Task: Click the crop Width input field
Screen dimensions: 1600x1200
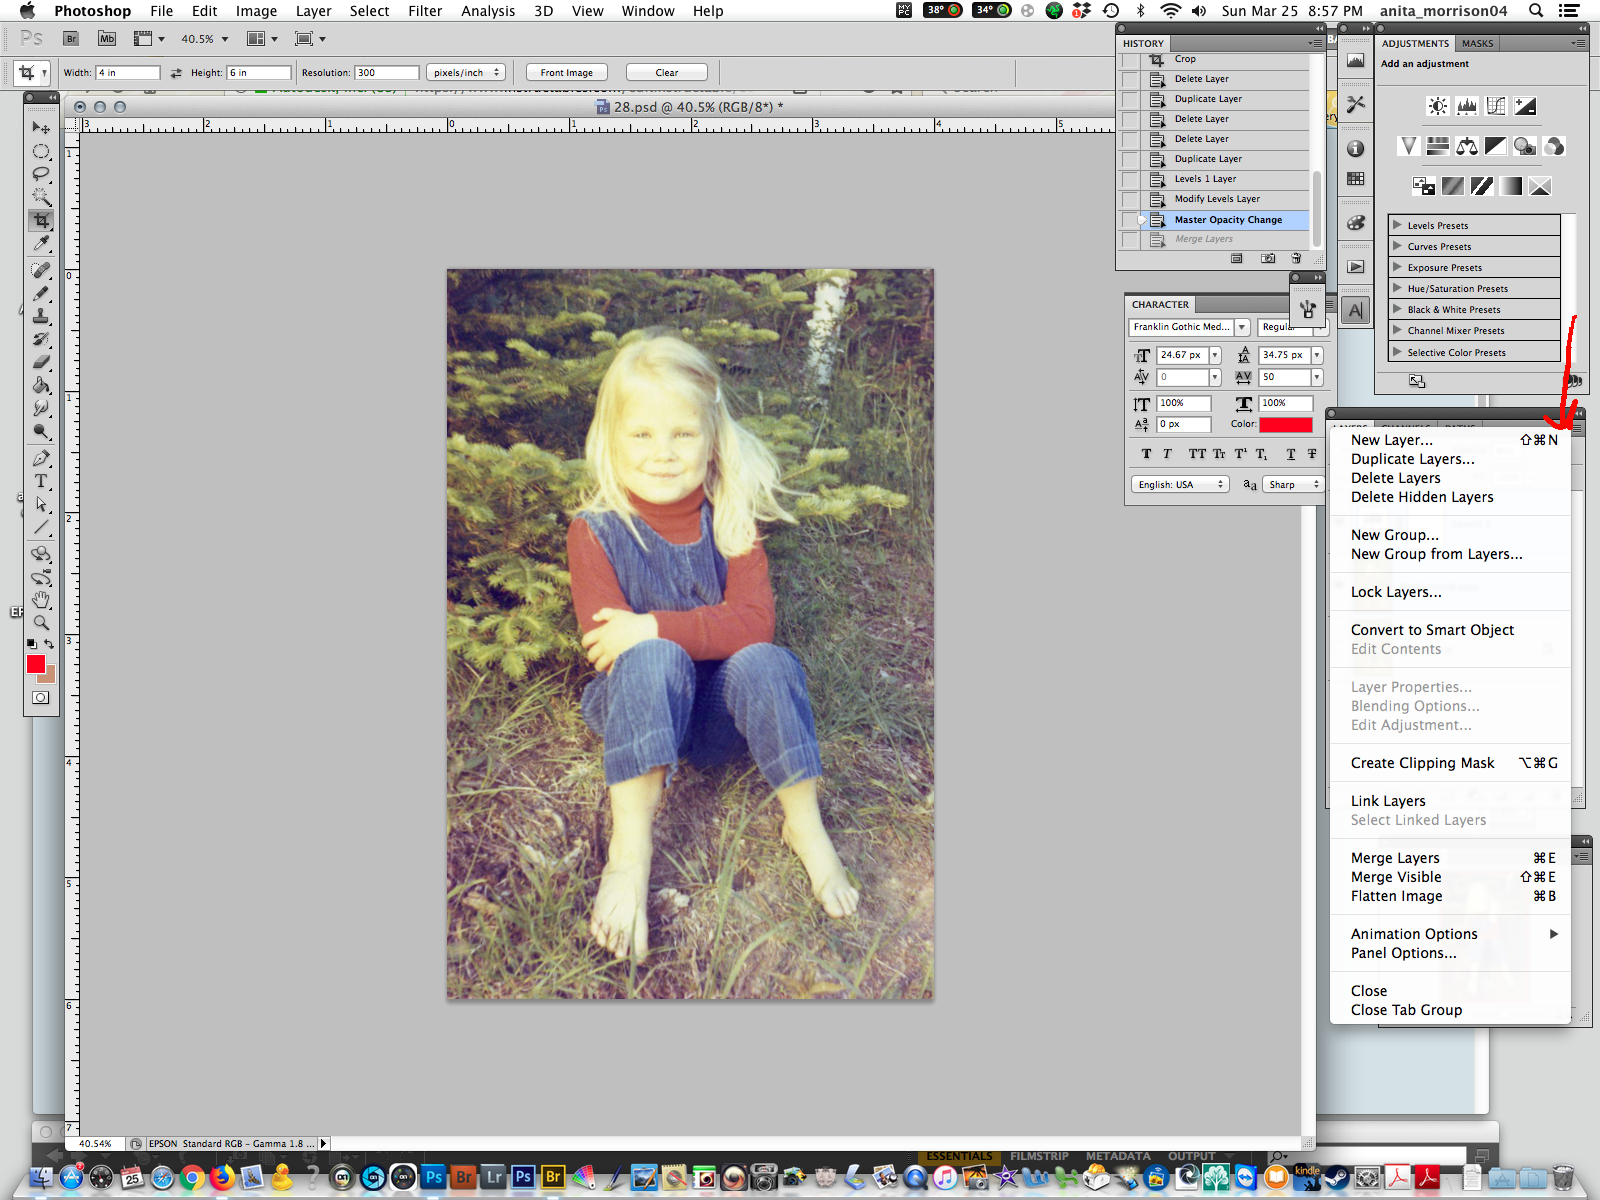Action: pos(128,72)
